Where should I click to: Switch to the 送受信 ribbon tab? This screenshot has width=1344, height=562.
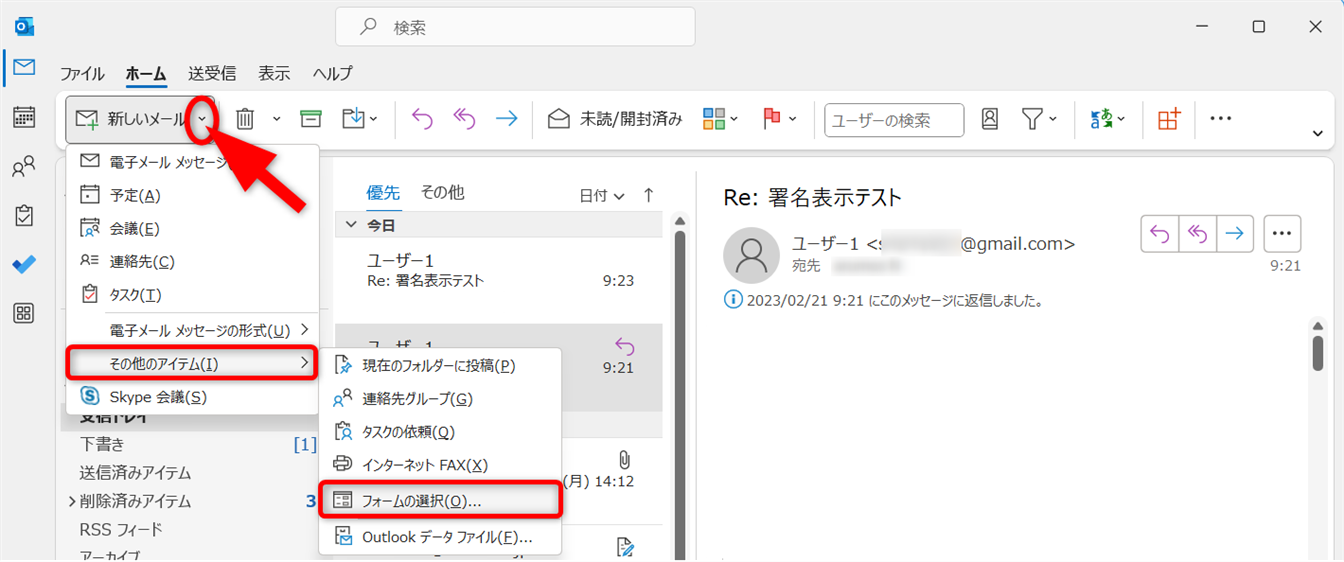tap(212, 73)
